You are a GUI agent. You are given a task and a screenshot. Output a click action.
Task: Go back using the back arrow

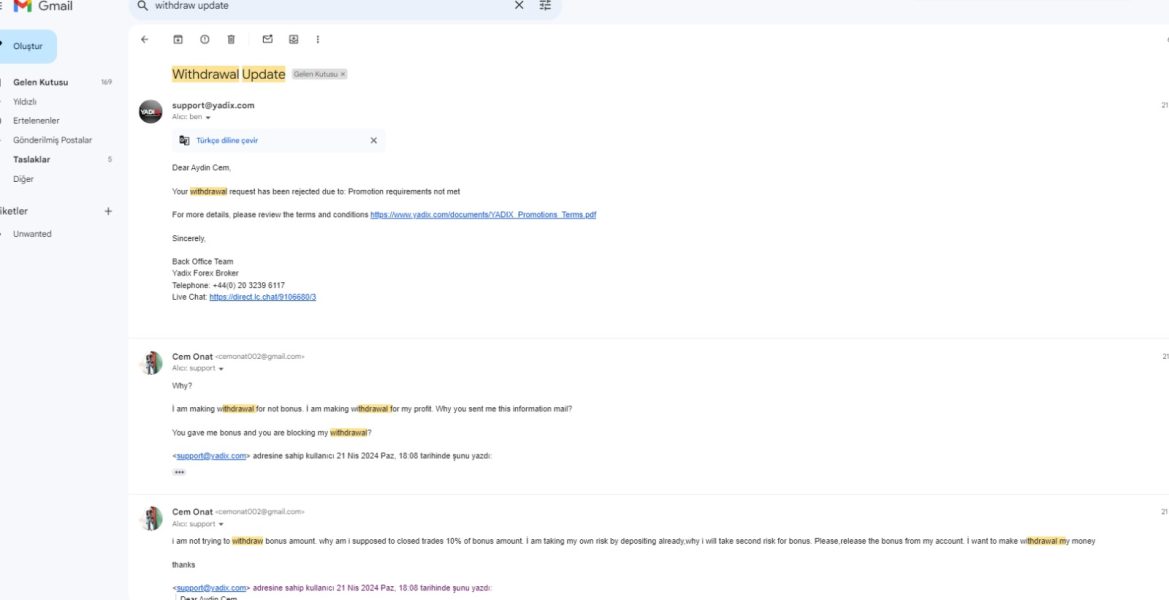click(x=145, y=40)
